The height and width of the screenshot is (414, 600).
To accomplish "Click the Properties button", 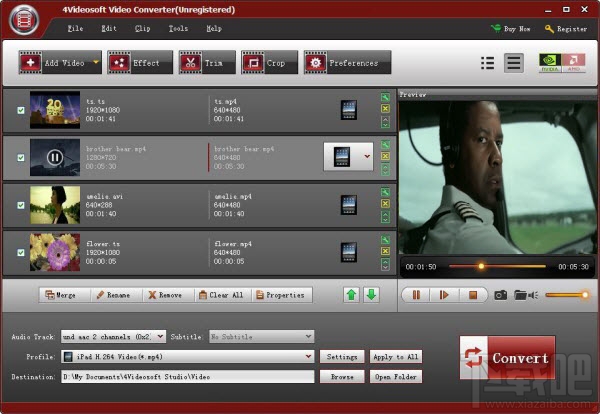I will coord(282,295).
